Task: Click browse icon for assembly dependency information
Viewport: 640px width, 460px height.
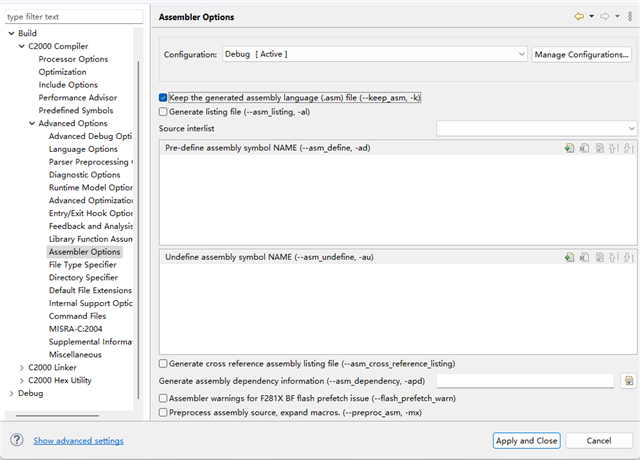Action: (629, 381)
